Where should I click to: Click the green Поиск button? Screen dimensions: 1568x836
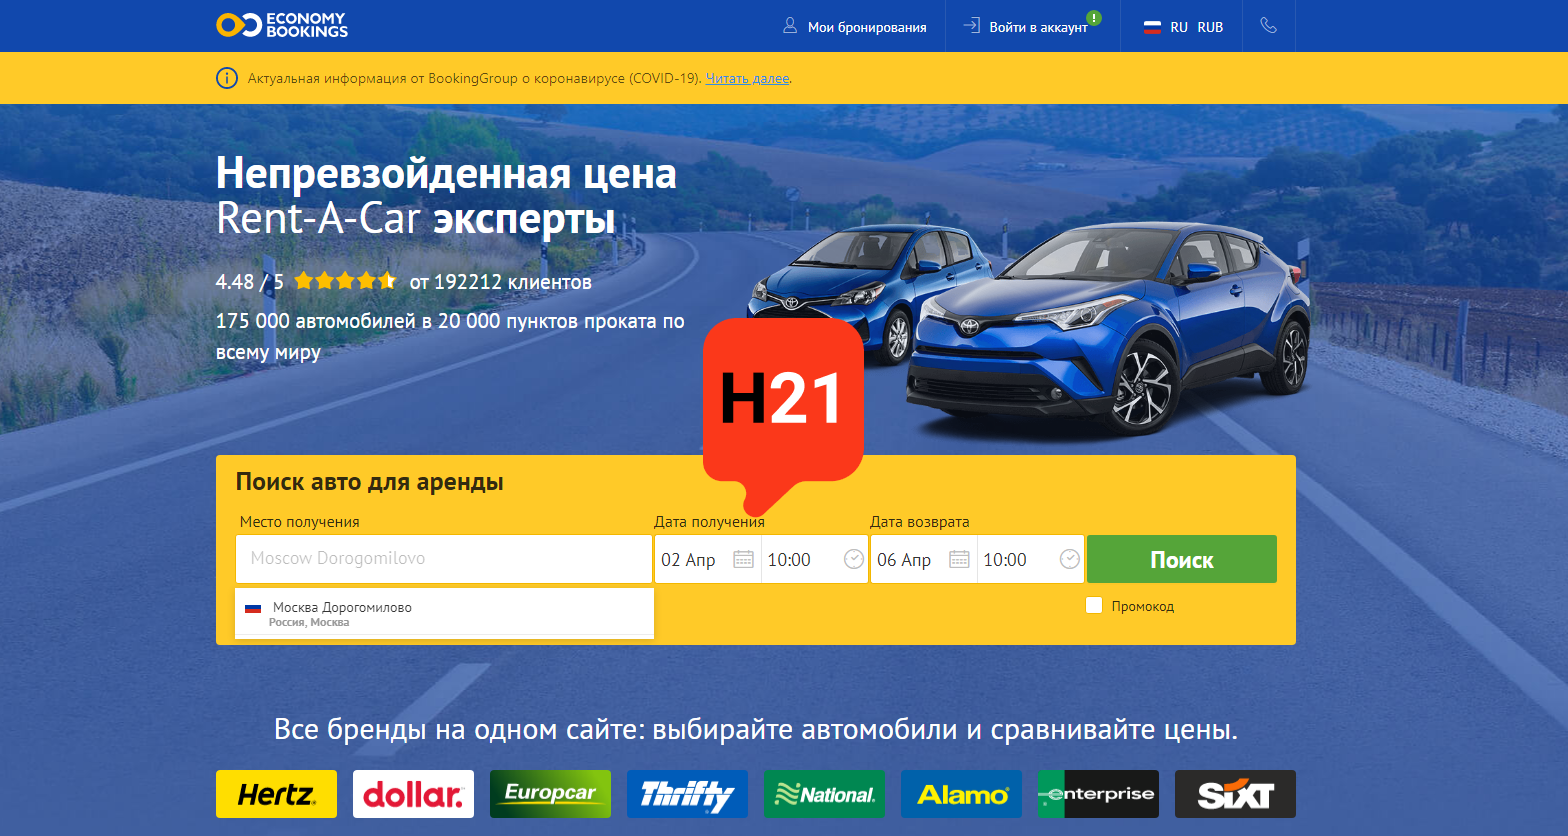click(1182, 559)
